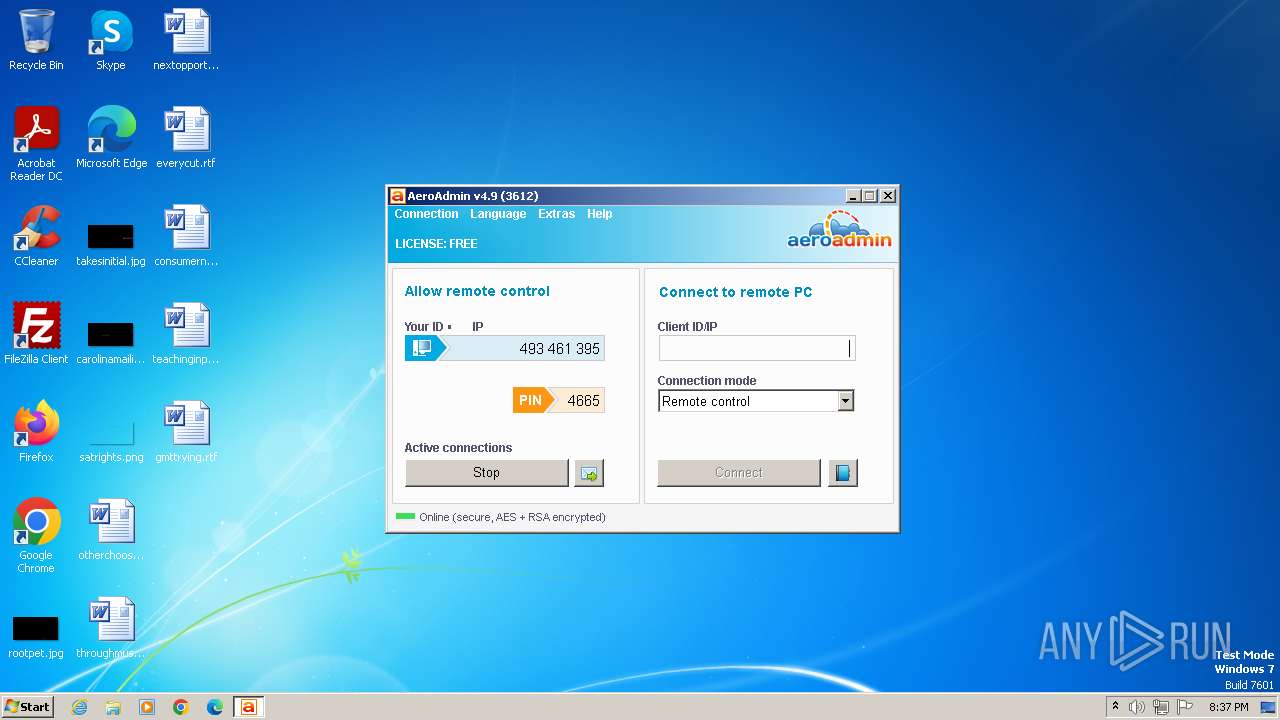This screenshot has width=1280, height=720.
Task: Show hidden tray icons arrow
Action: click(1115, 707)
